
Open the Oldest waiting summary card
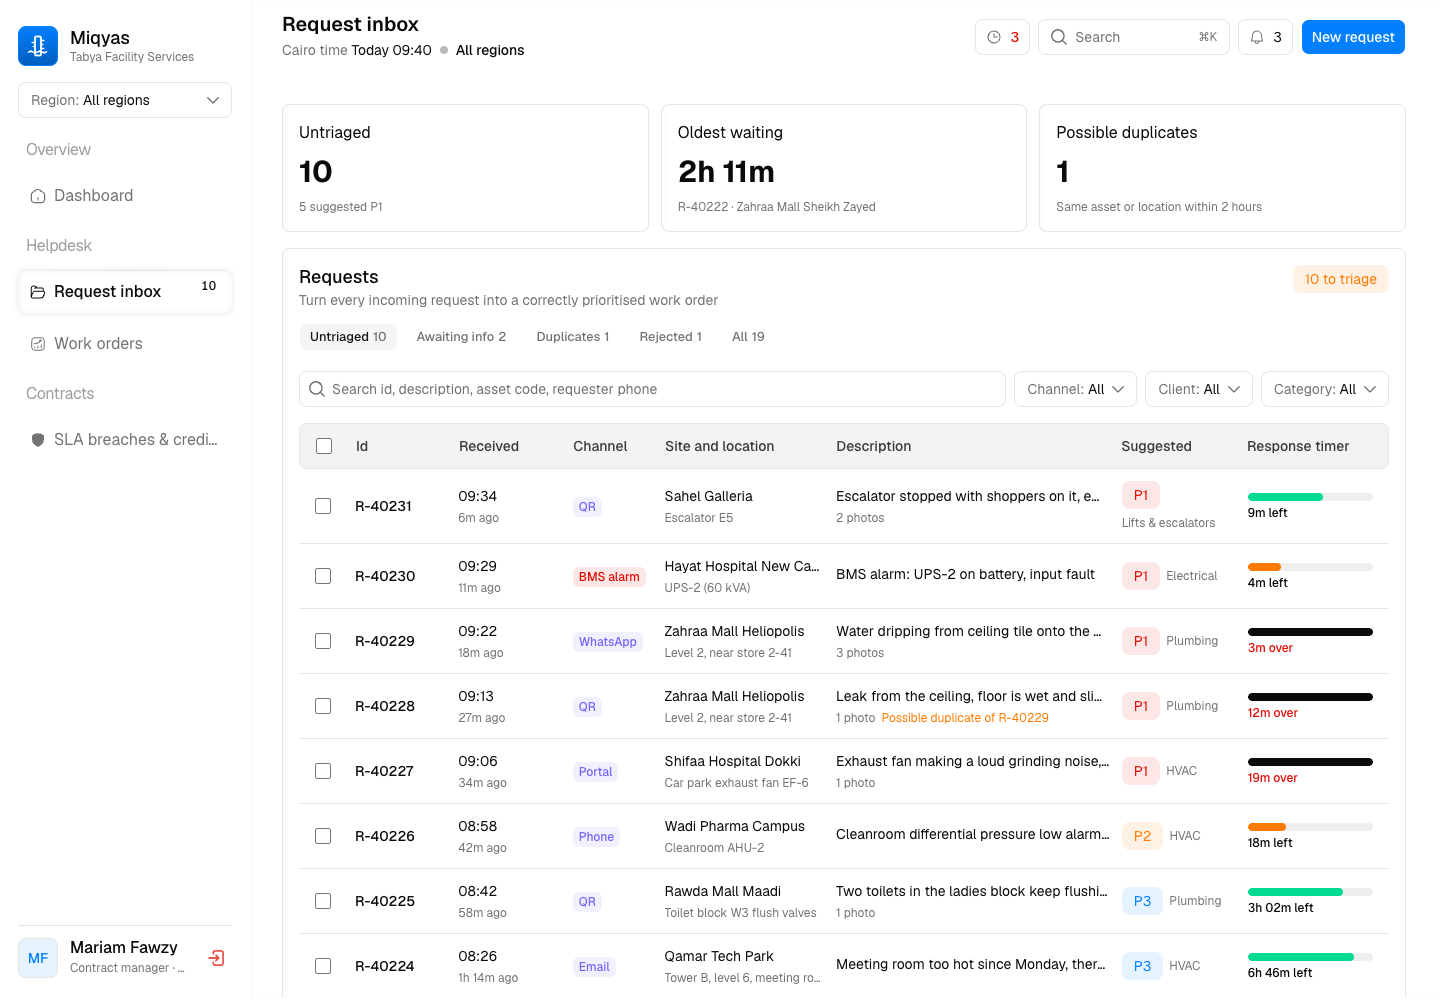(x=844, y=168)
